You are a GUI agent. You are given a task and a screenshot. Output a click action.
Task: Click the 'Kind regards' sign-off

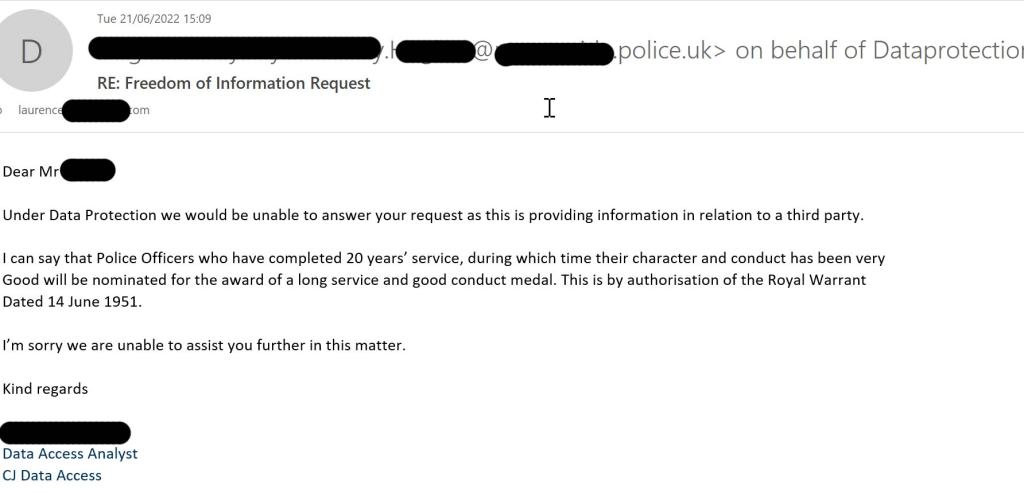pyautogui.click(x=45, y=388)
